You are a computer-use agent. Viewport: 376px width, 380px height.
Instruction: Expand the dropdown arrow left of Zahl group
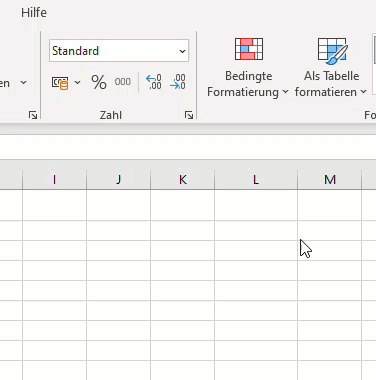[23, 82]
